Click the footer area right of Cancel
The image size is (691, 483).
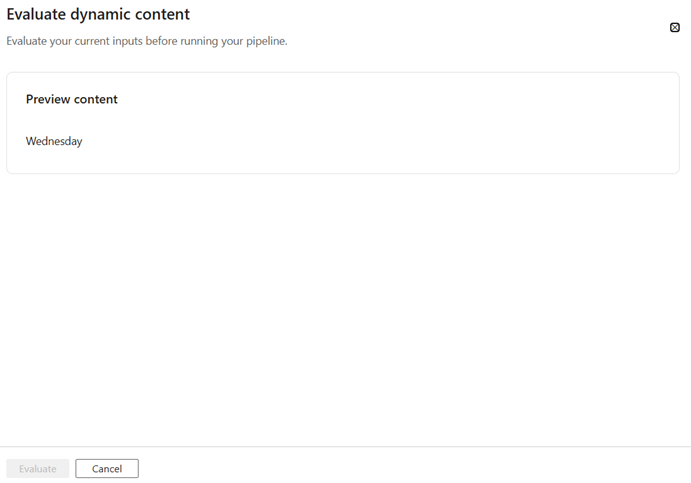[400, 468]
